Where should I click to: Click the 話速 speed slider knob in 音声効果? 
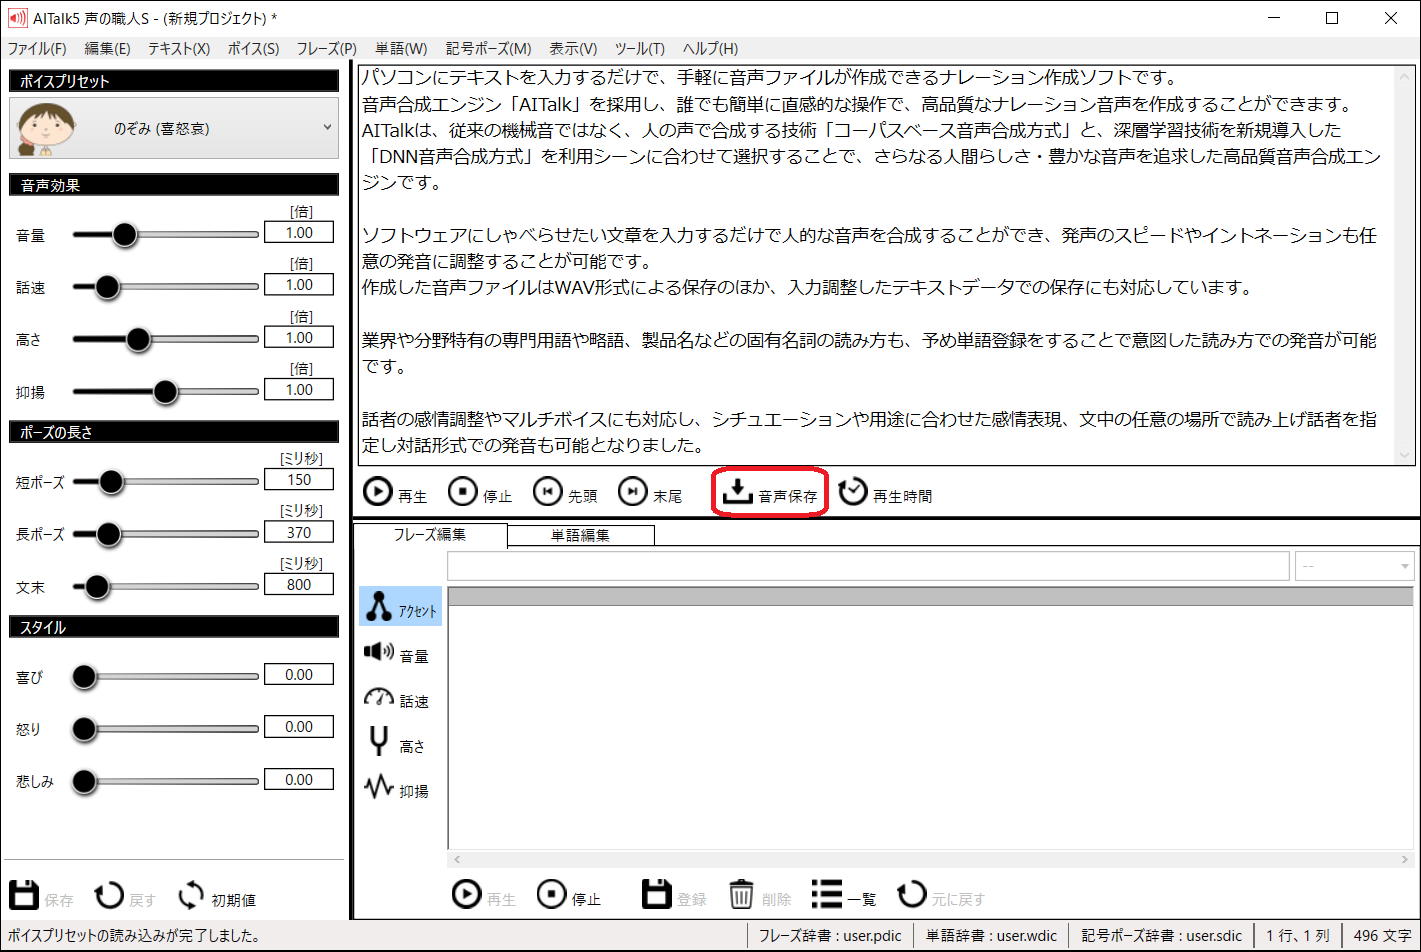(107, 287)
